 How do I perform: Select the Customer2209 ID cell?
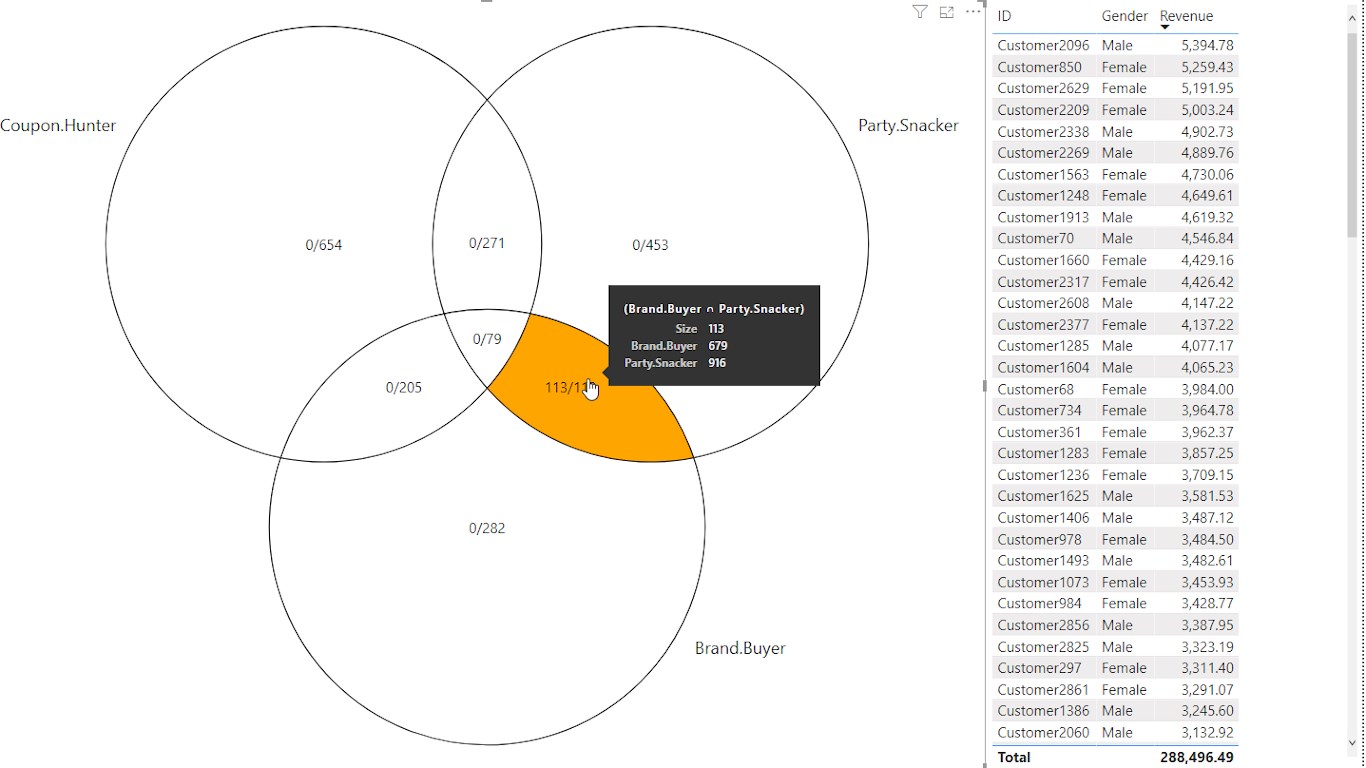[1043, 110]
